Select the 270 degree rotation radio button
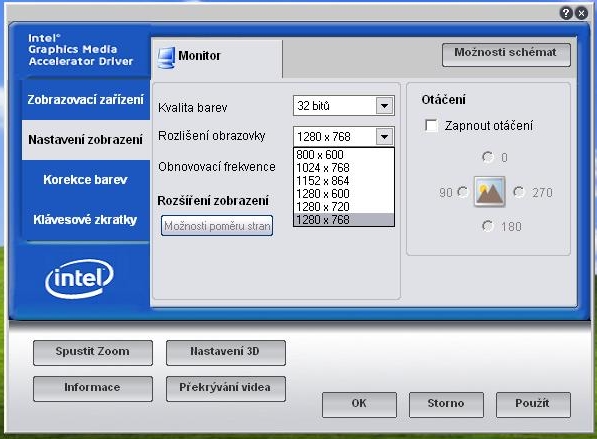 (519, 192)
